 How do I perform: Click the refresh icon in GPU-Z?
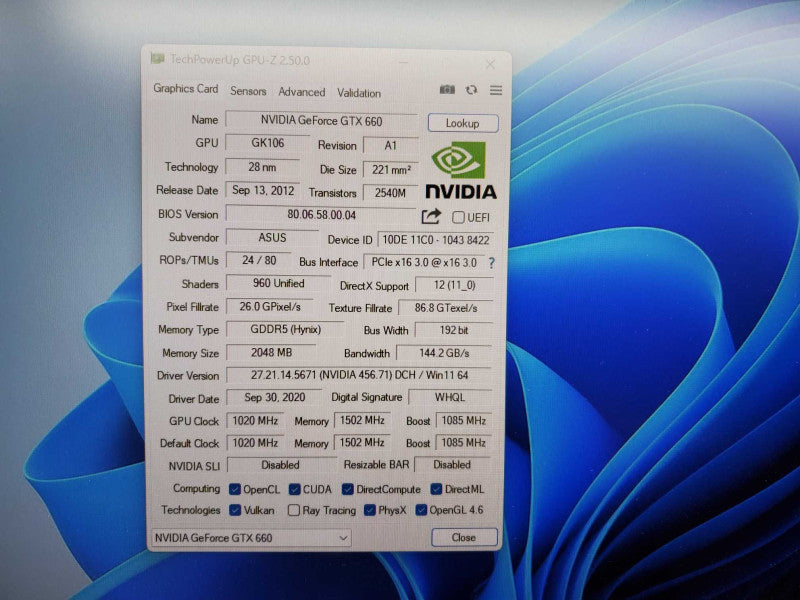click(471, 90)
